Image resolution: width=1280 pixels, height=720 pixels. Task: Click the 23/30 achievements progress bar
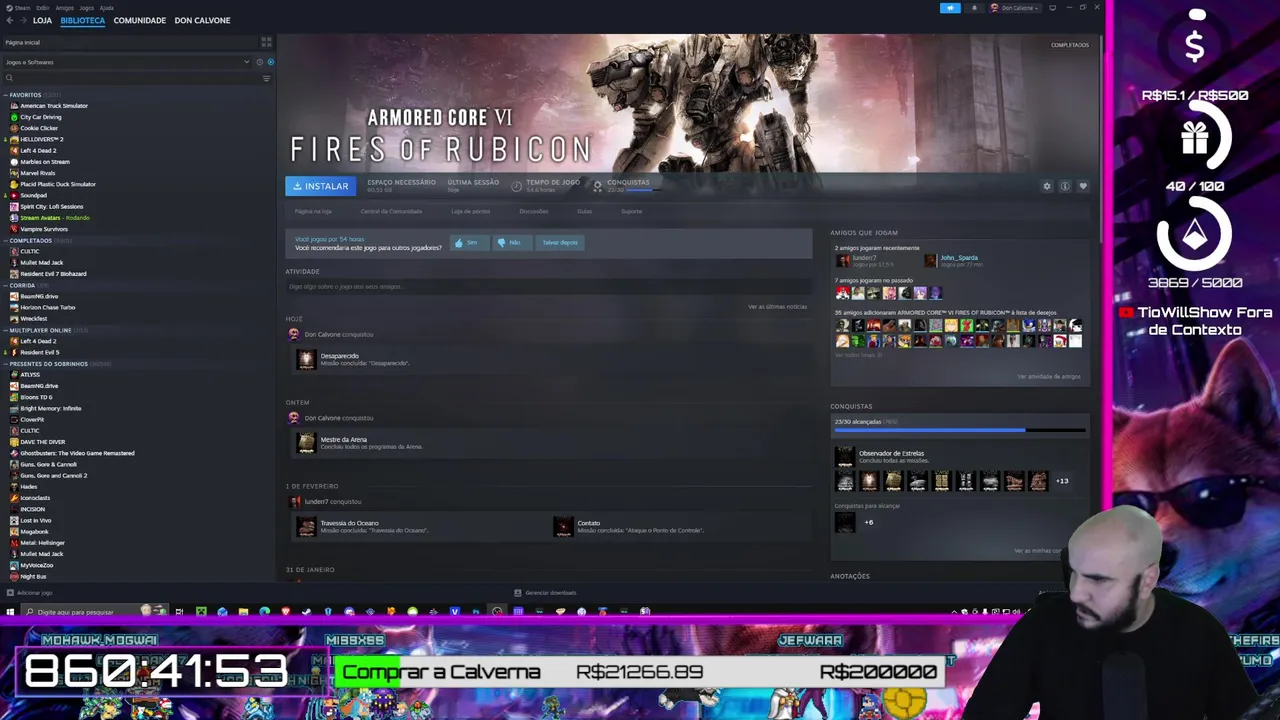[959, 430]
